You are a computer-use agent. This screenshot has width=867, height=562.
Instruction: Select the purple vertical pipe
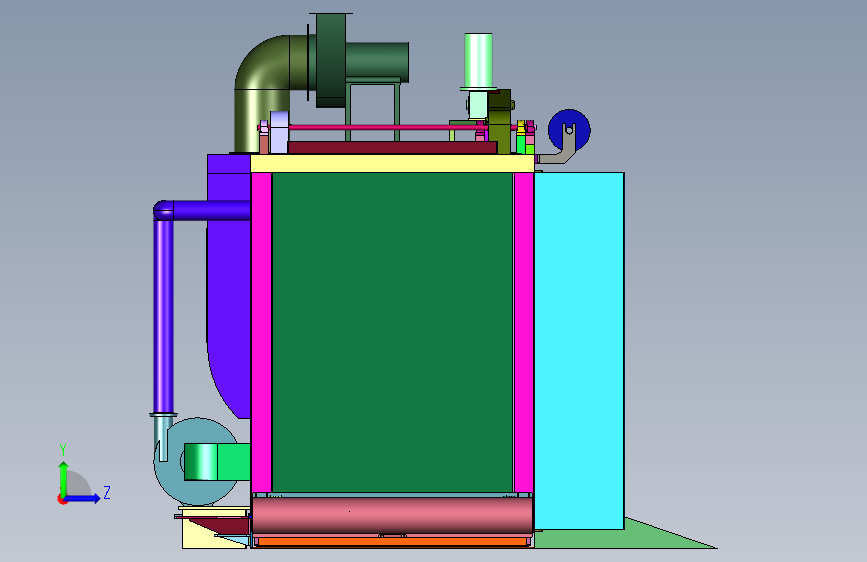pyautogui.click(x=163, y=315)
